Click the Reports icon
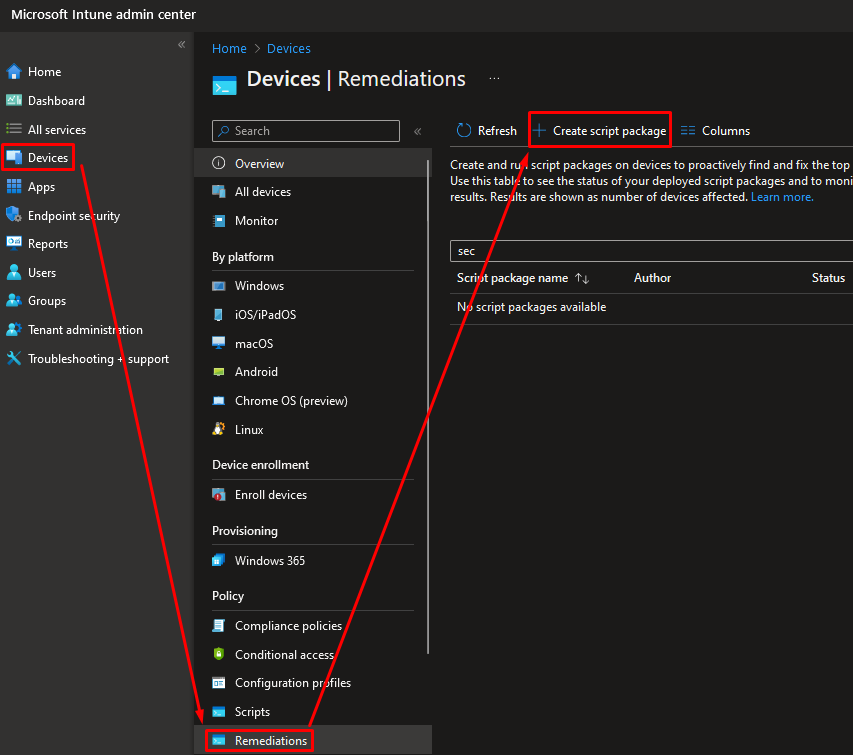The height and width of the screenshot is (755, 853). 14,243
